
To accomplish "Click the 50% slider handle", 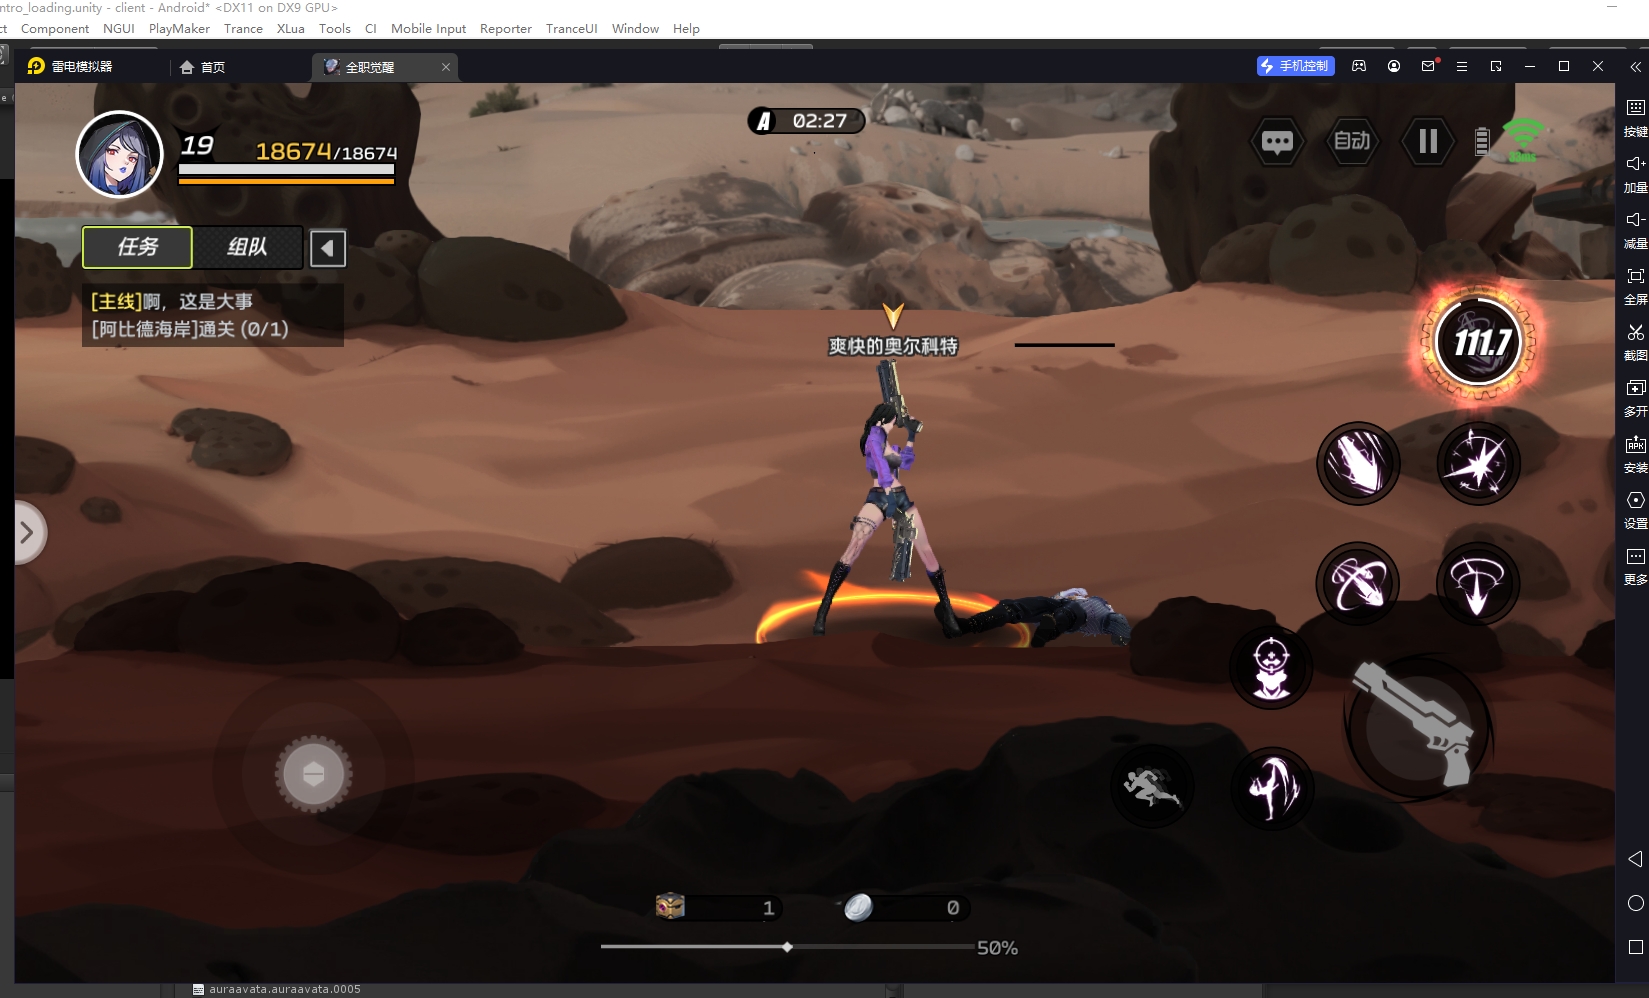I will (x=787, y=947).
